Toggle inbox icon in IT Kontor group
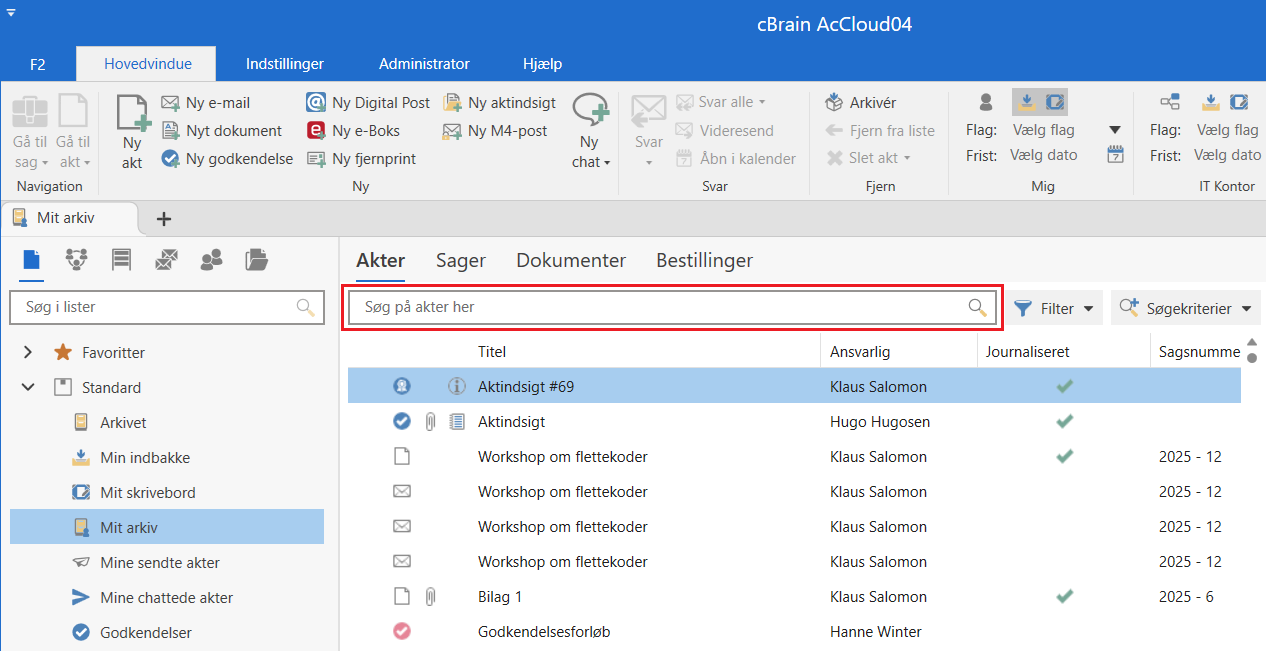 [1210, 102]
